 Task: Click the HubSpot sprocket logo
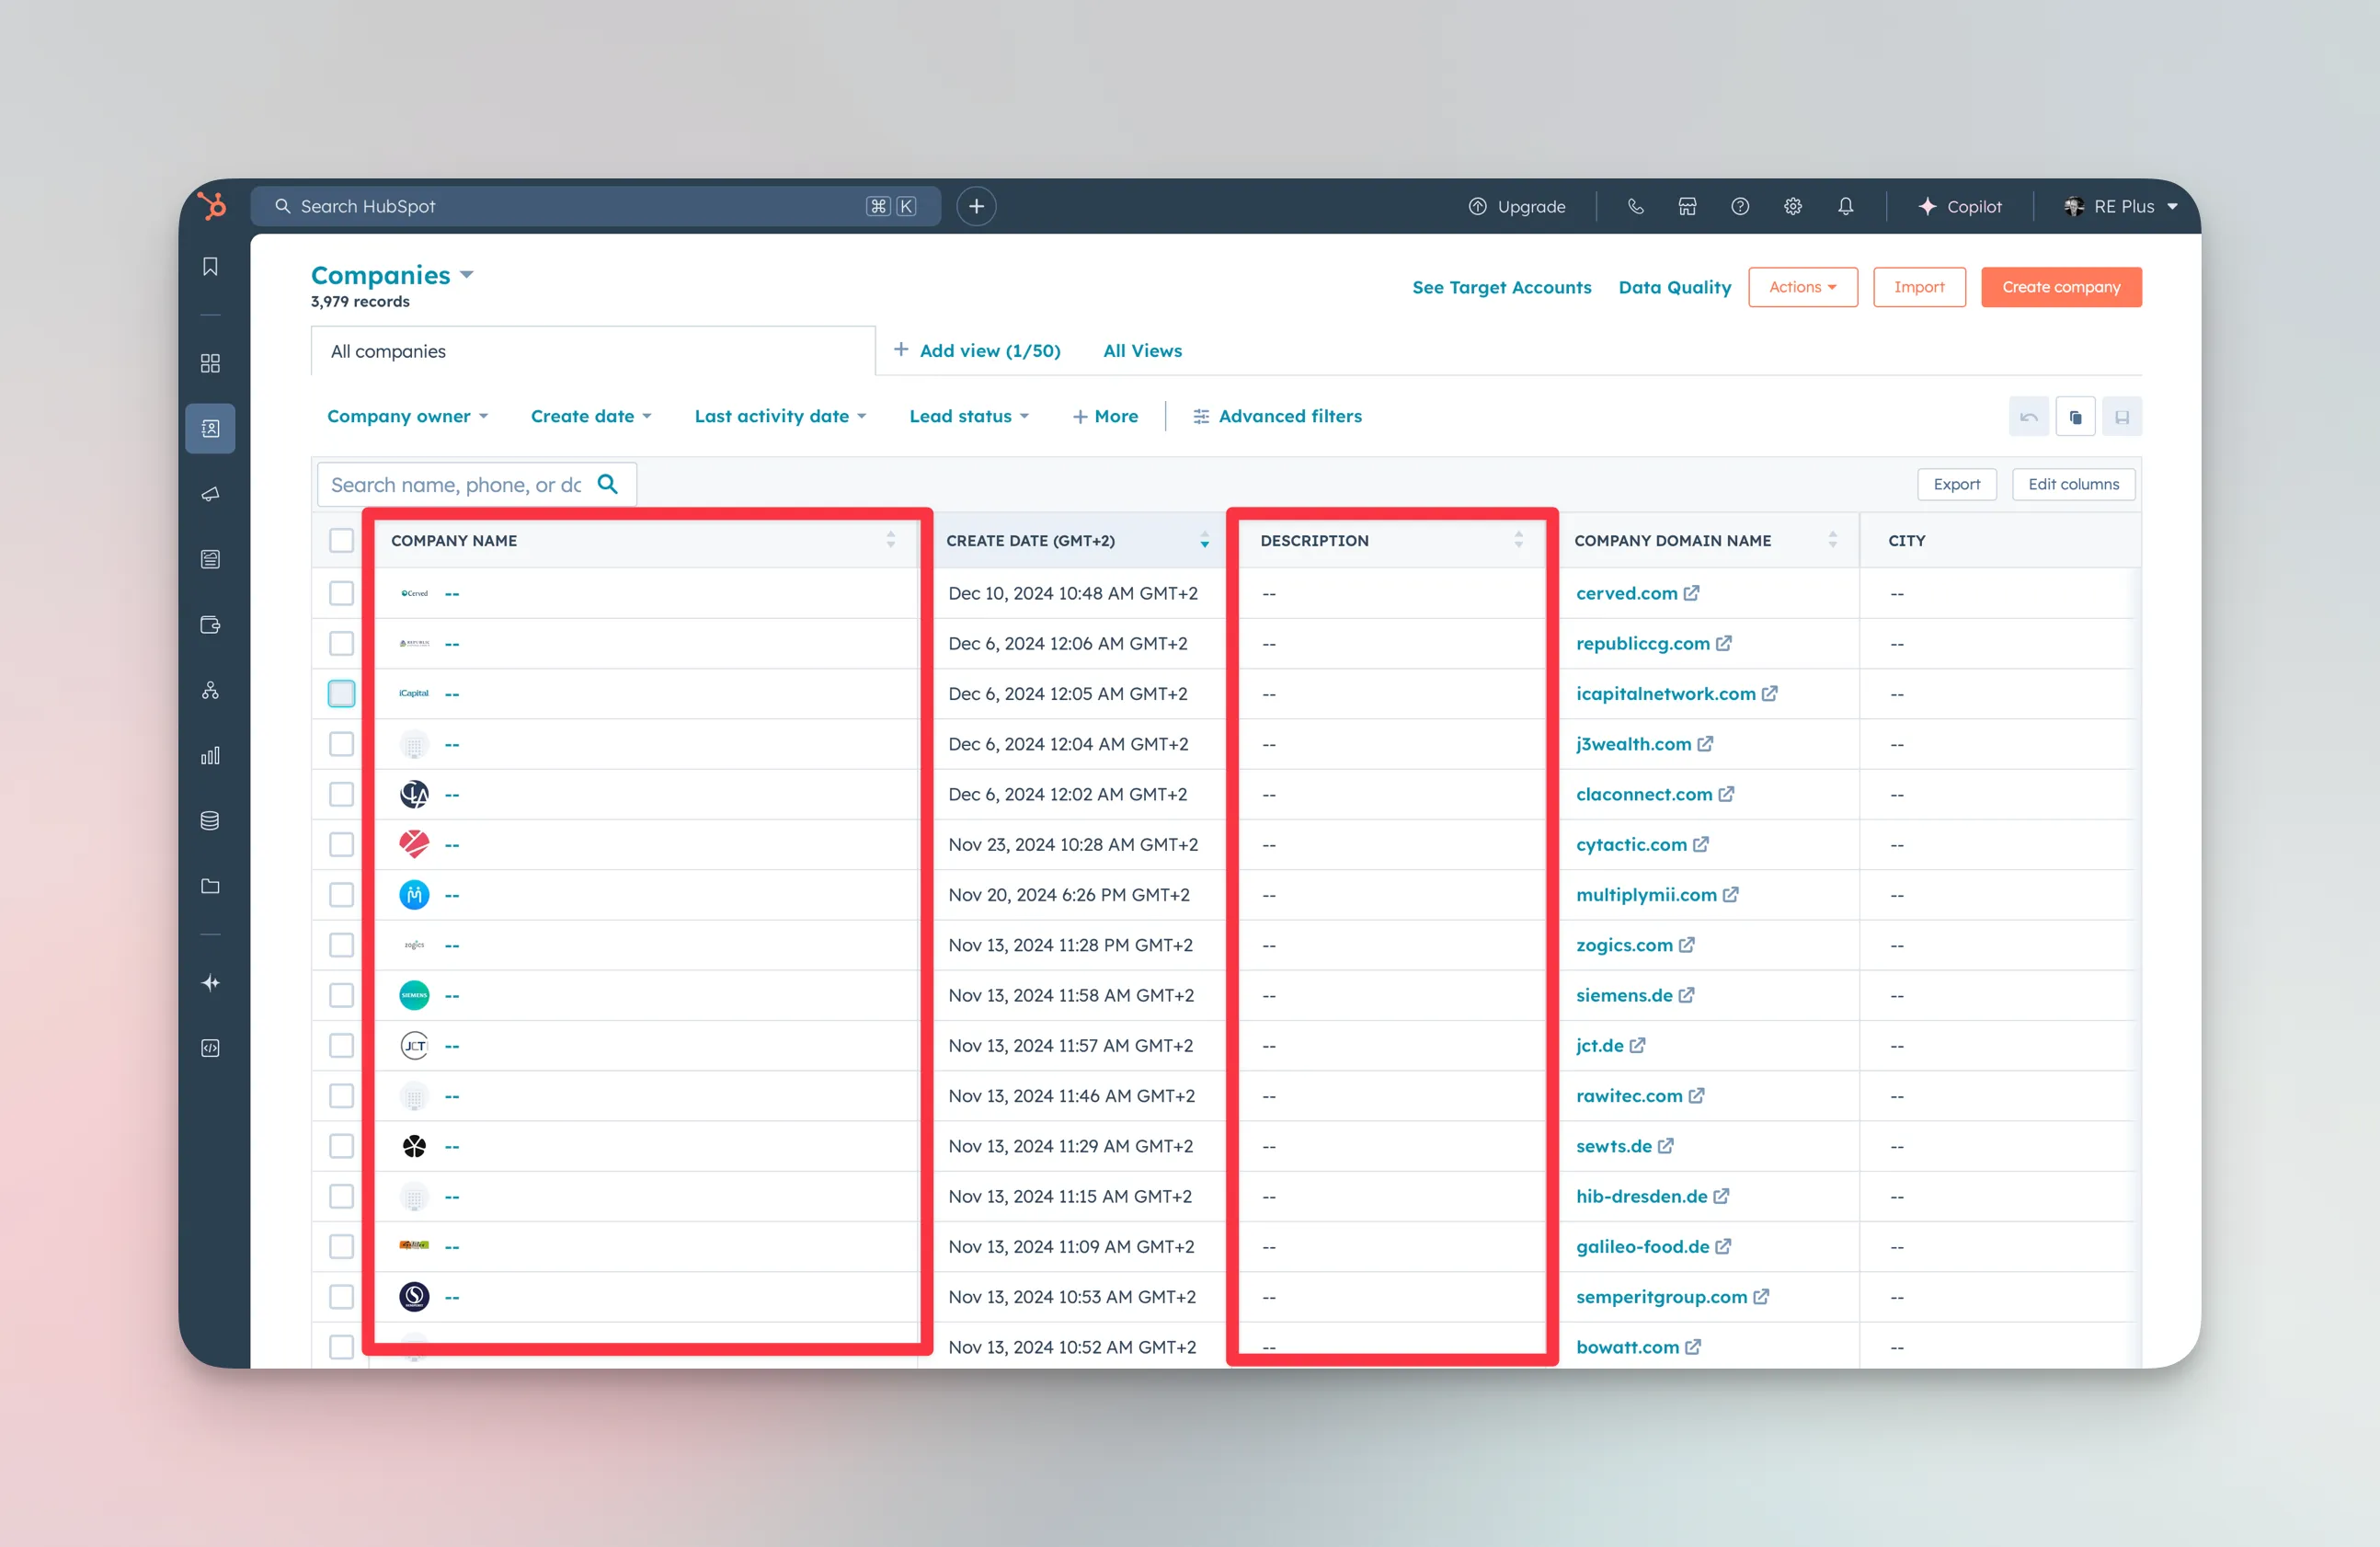(x=211, y=206)
